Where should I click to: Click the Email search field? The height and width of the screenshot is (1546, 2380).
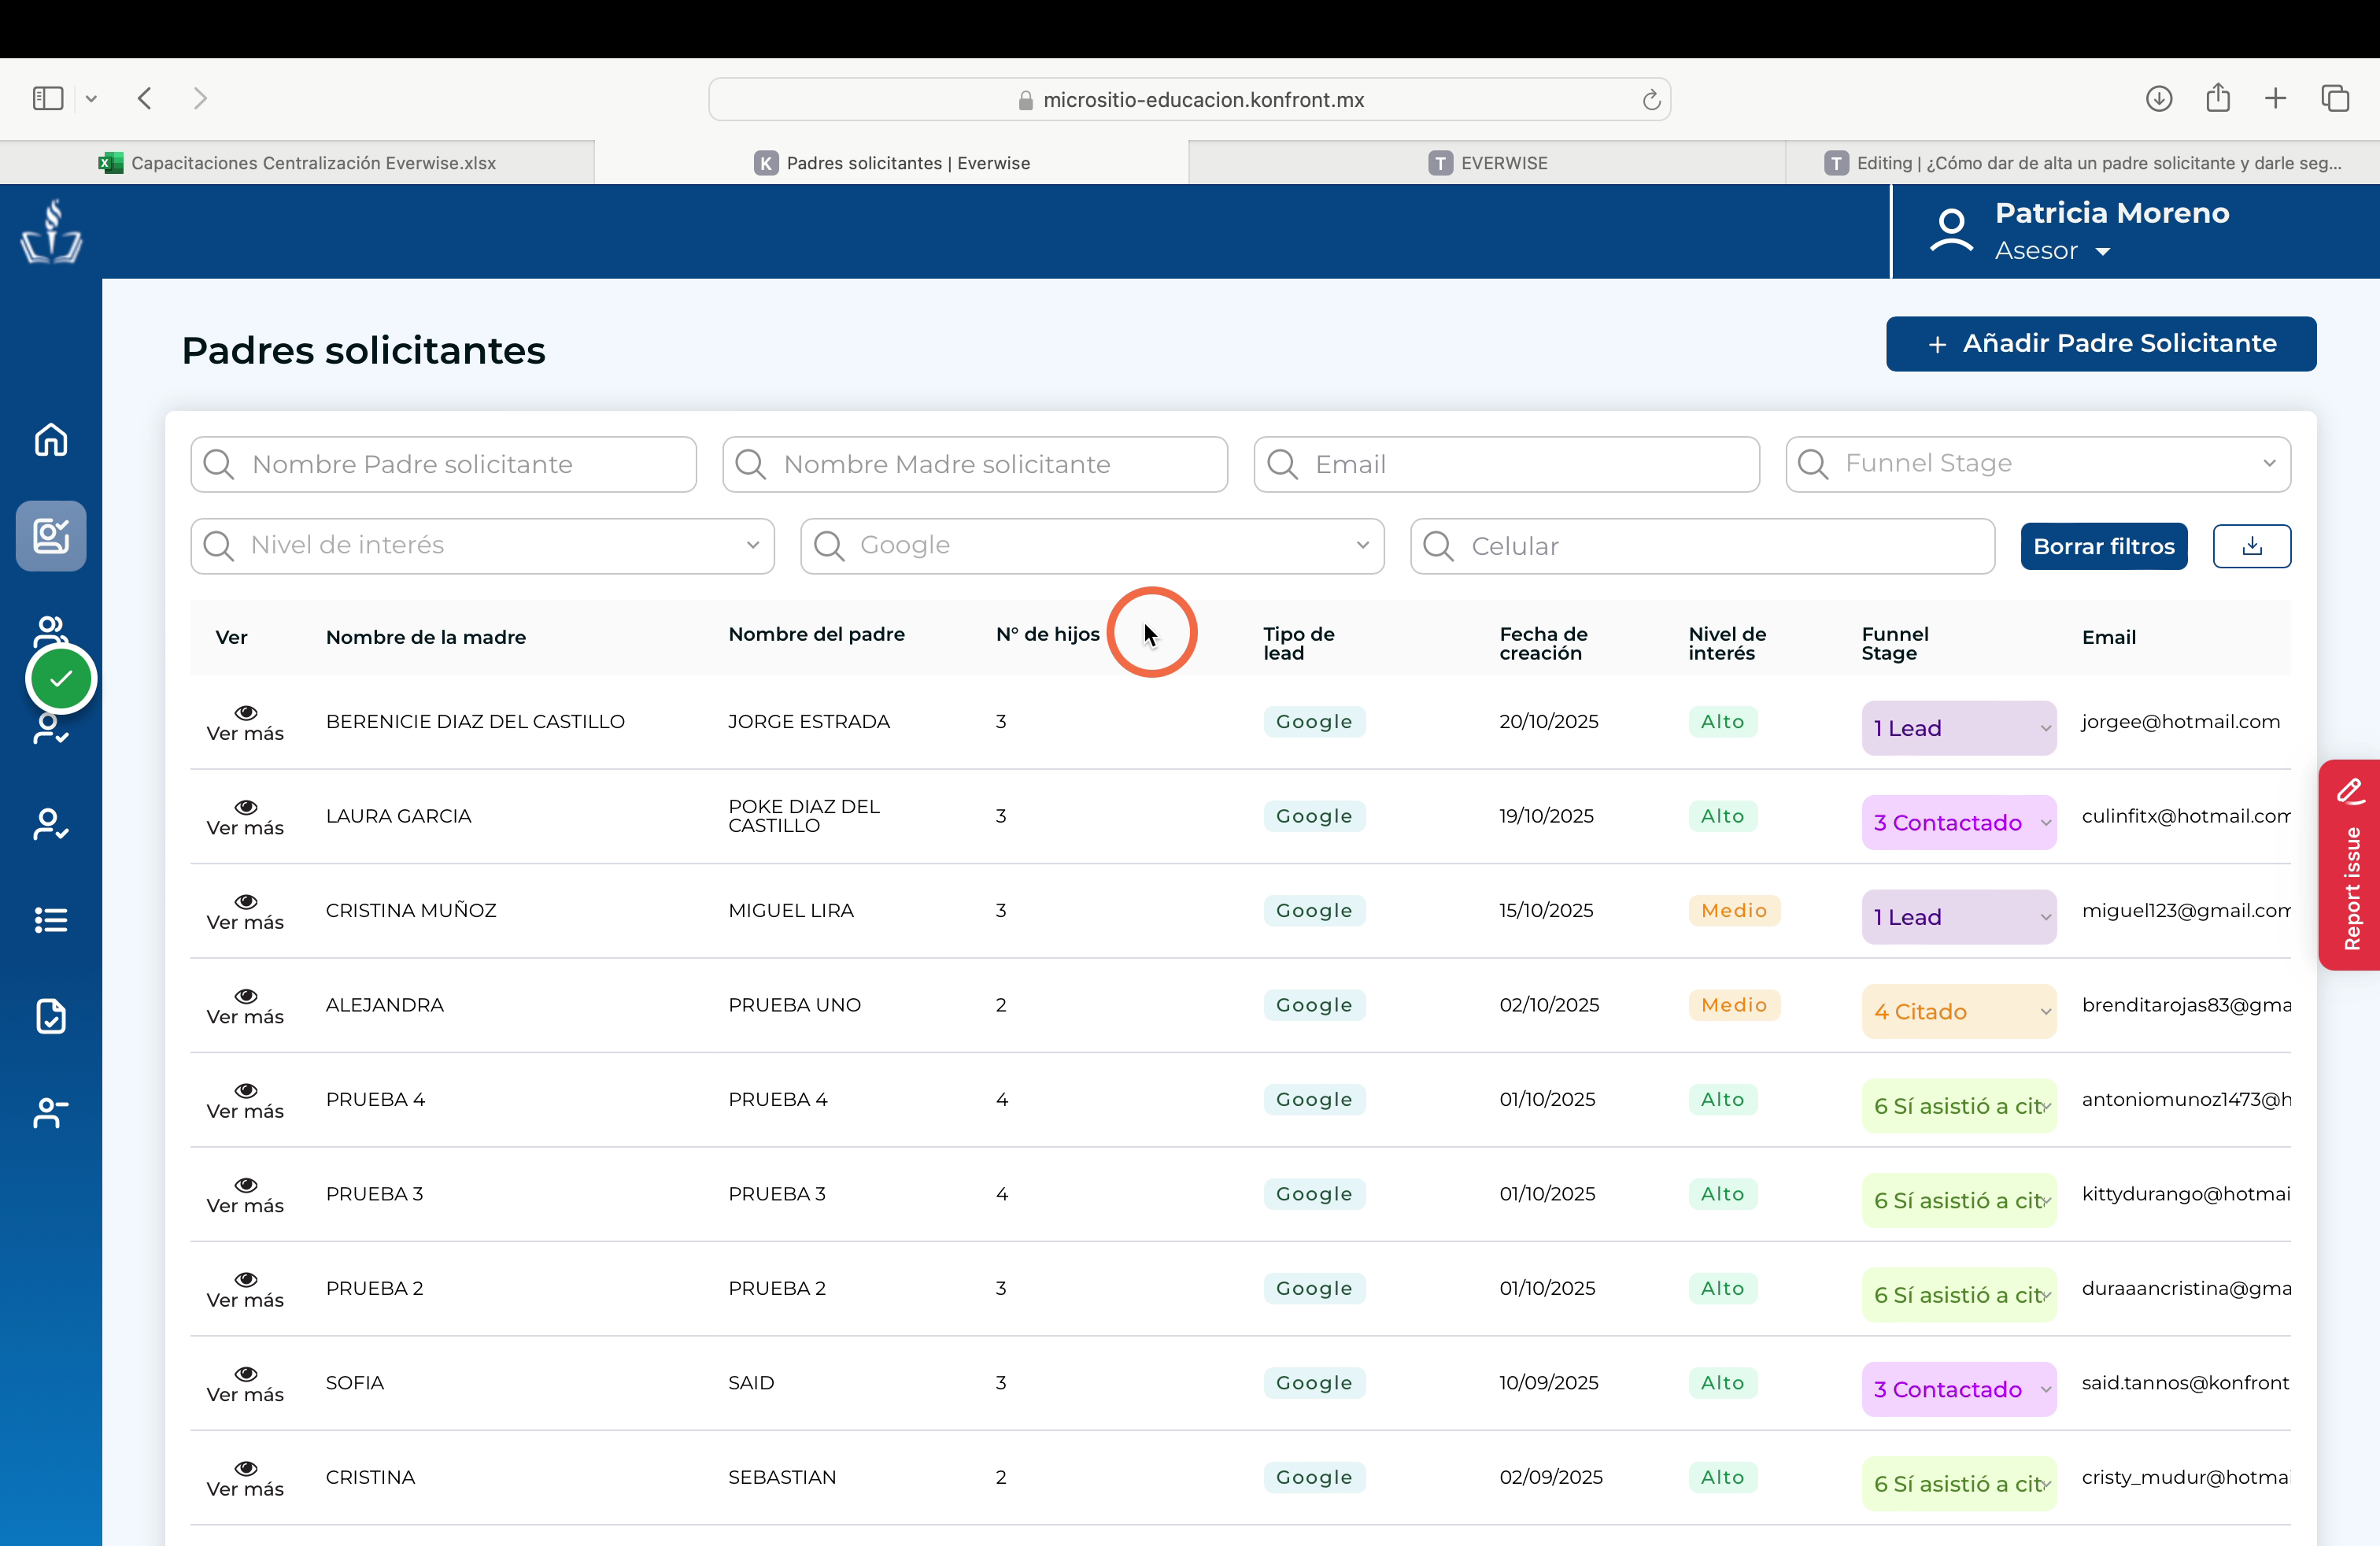[1506, 464]
